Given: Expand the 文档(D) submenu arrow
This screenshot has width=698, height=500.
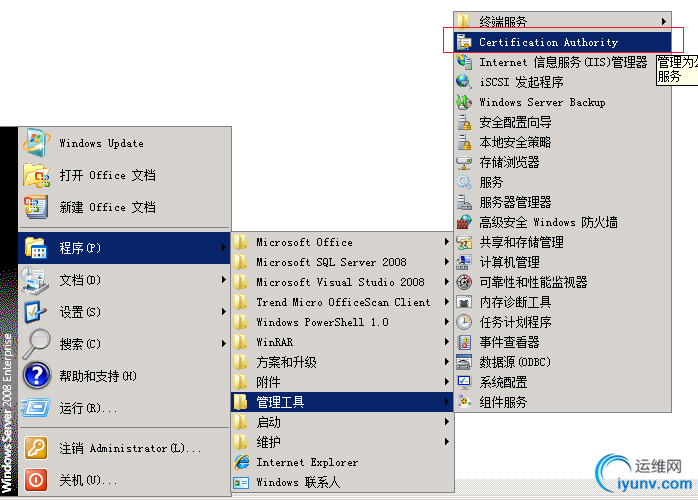Looking at the screenshot, I should coord(223,280).
